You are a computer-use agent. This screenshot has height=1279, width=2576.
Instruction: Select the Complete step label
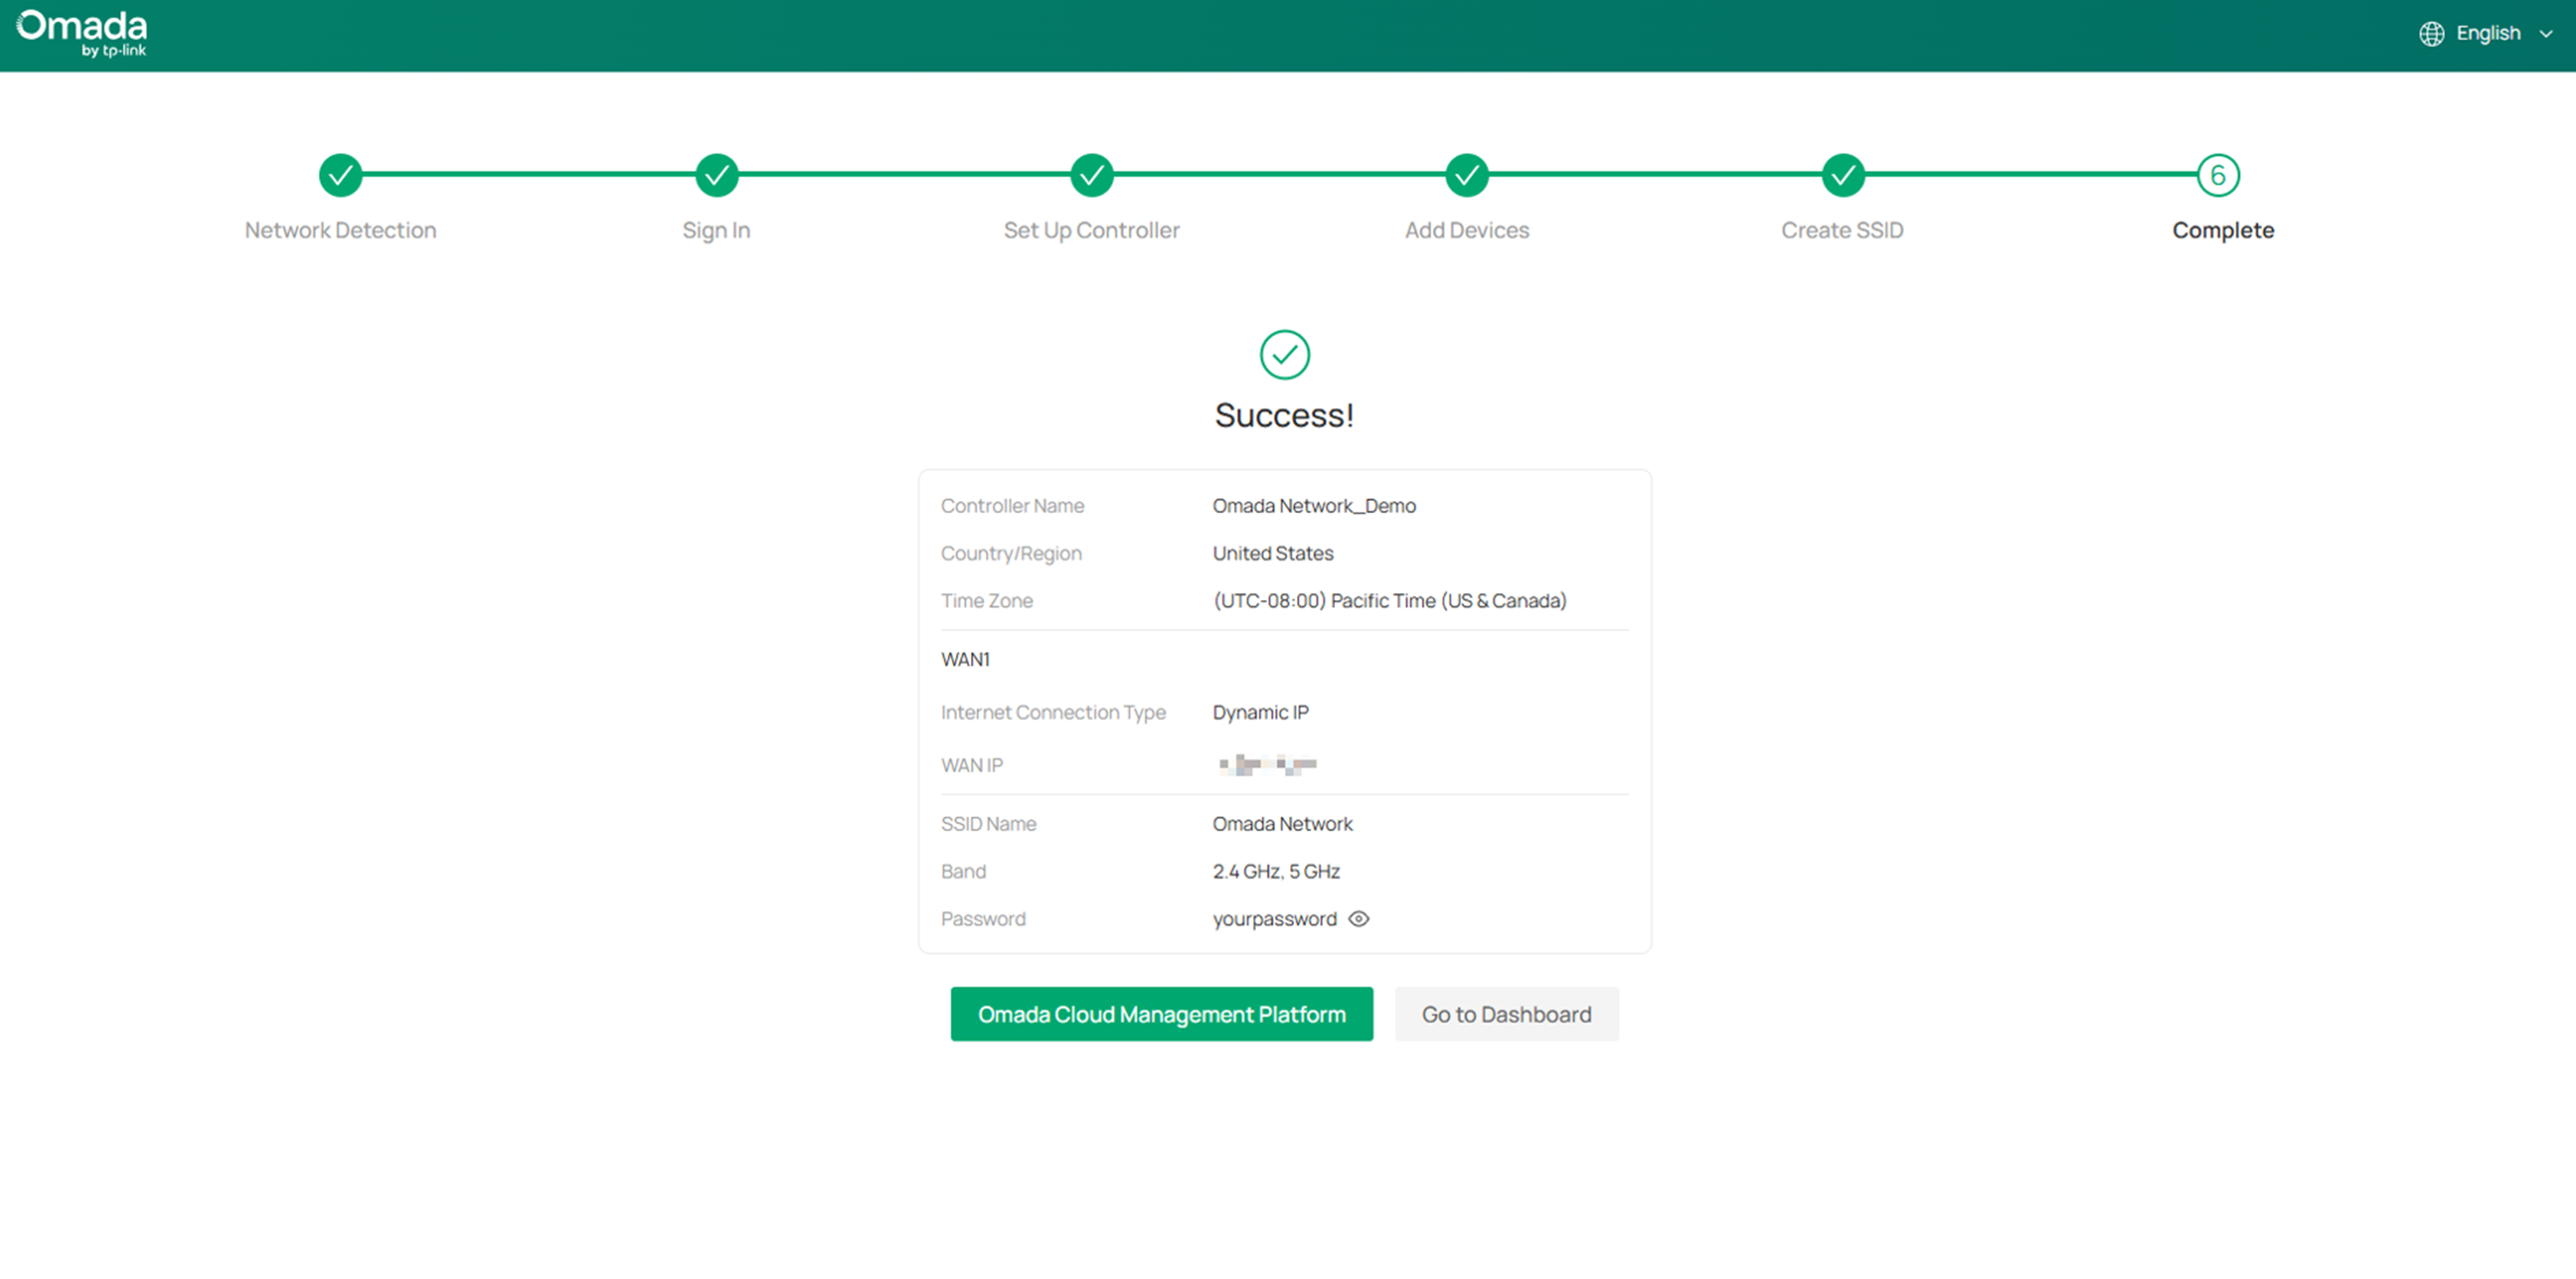[x=2222, y=229]
